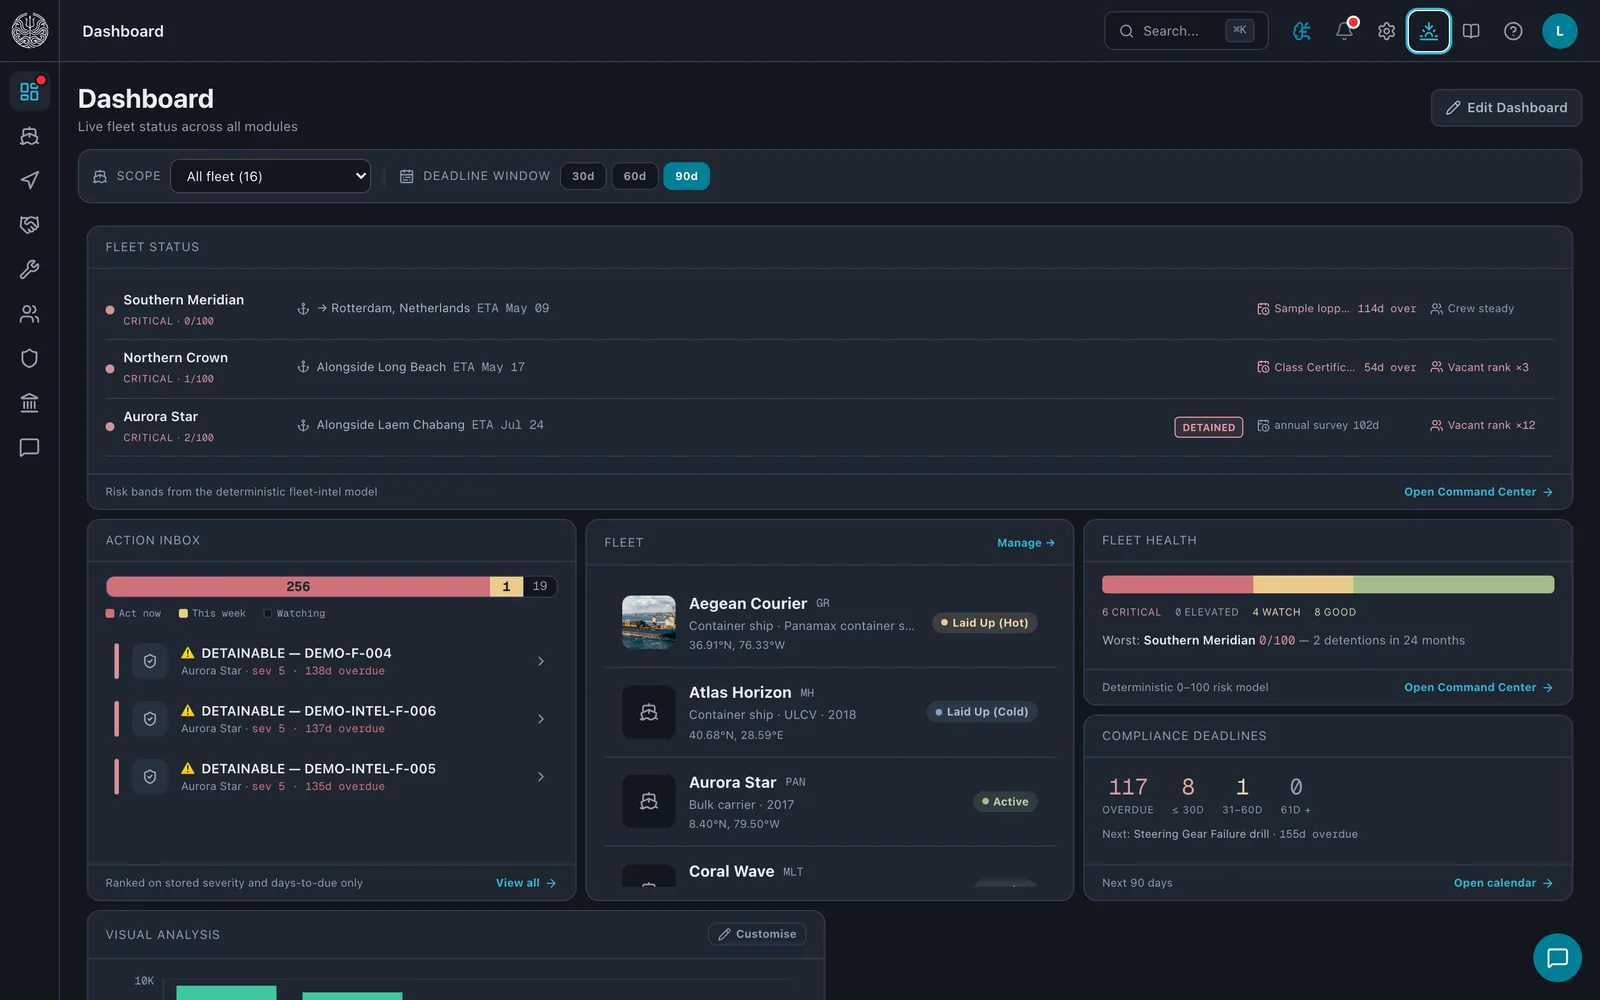Click Sample lopp... 114d over item
Screen dimensions: 1600x1000
click(x=1336, y=309)
